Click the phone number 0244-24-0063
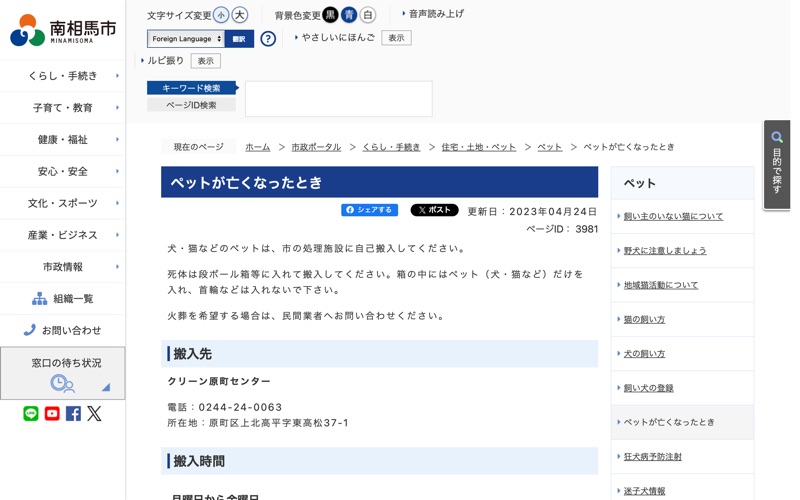The height and width of the screenshot is (500, 800). (x=240, y=407)
